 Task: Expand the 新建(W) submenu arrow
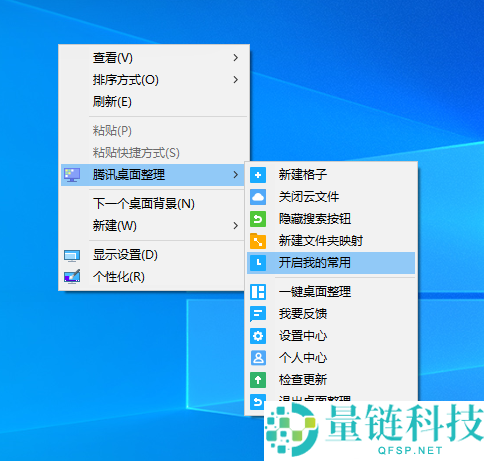[x=236, y=226]
